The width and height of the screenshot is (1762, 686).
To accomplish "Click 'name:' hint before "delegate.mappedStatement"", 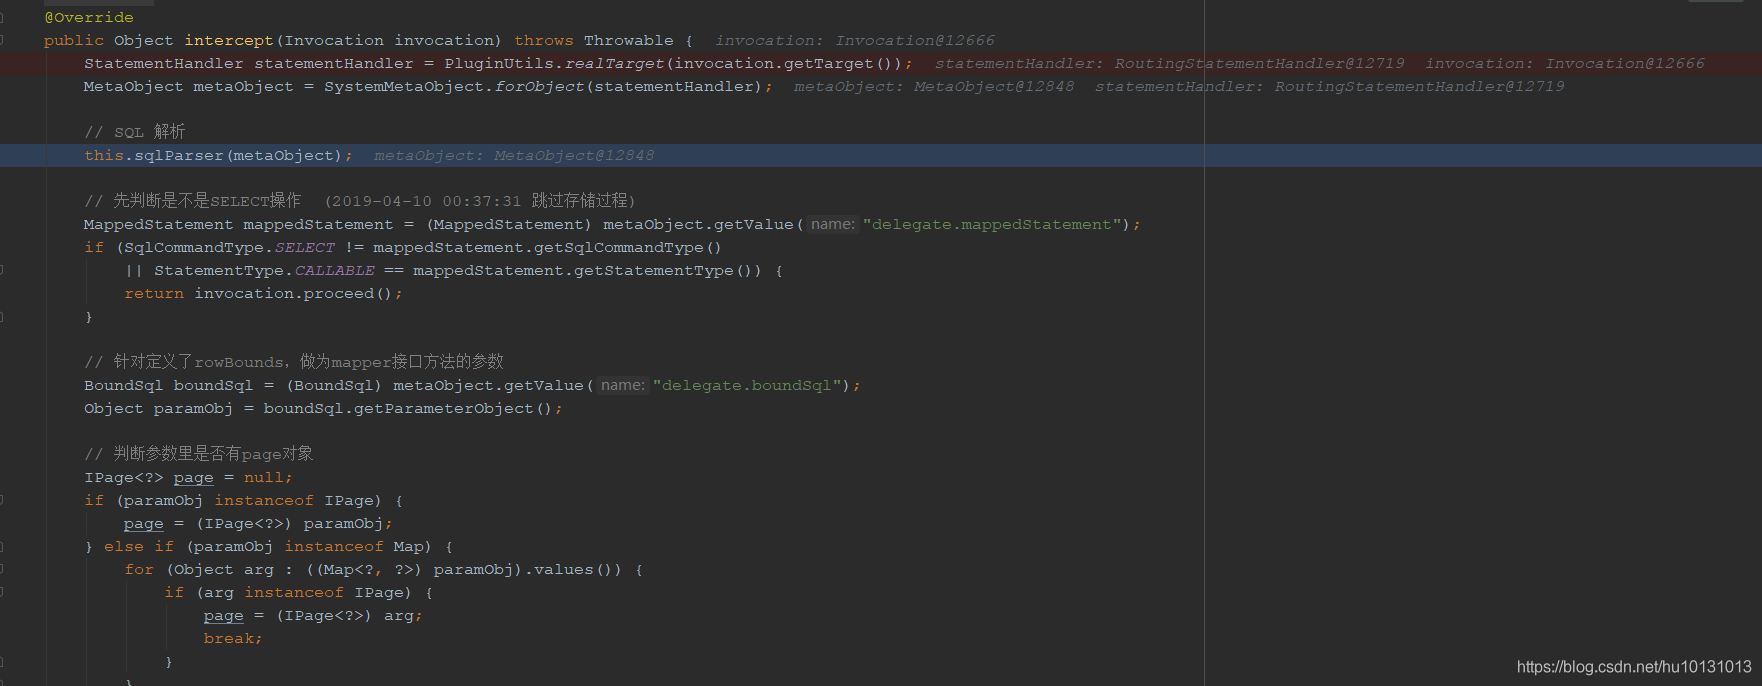I will pyautogui.click(x=833, y=224).
